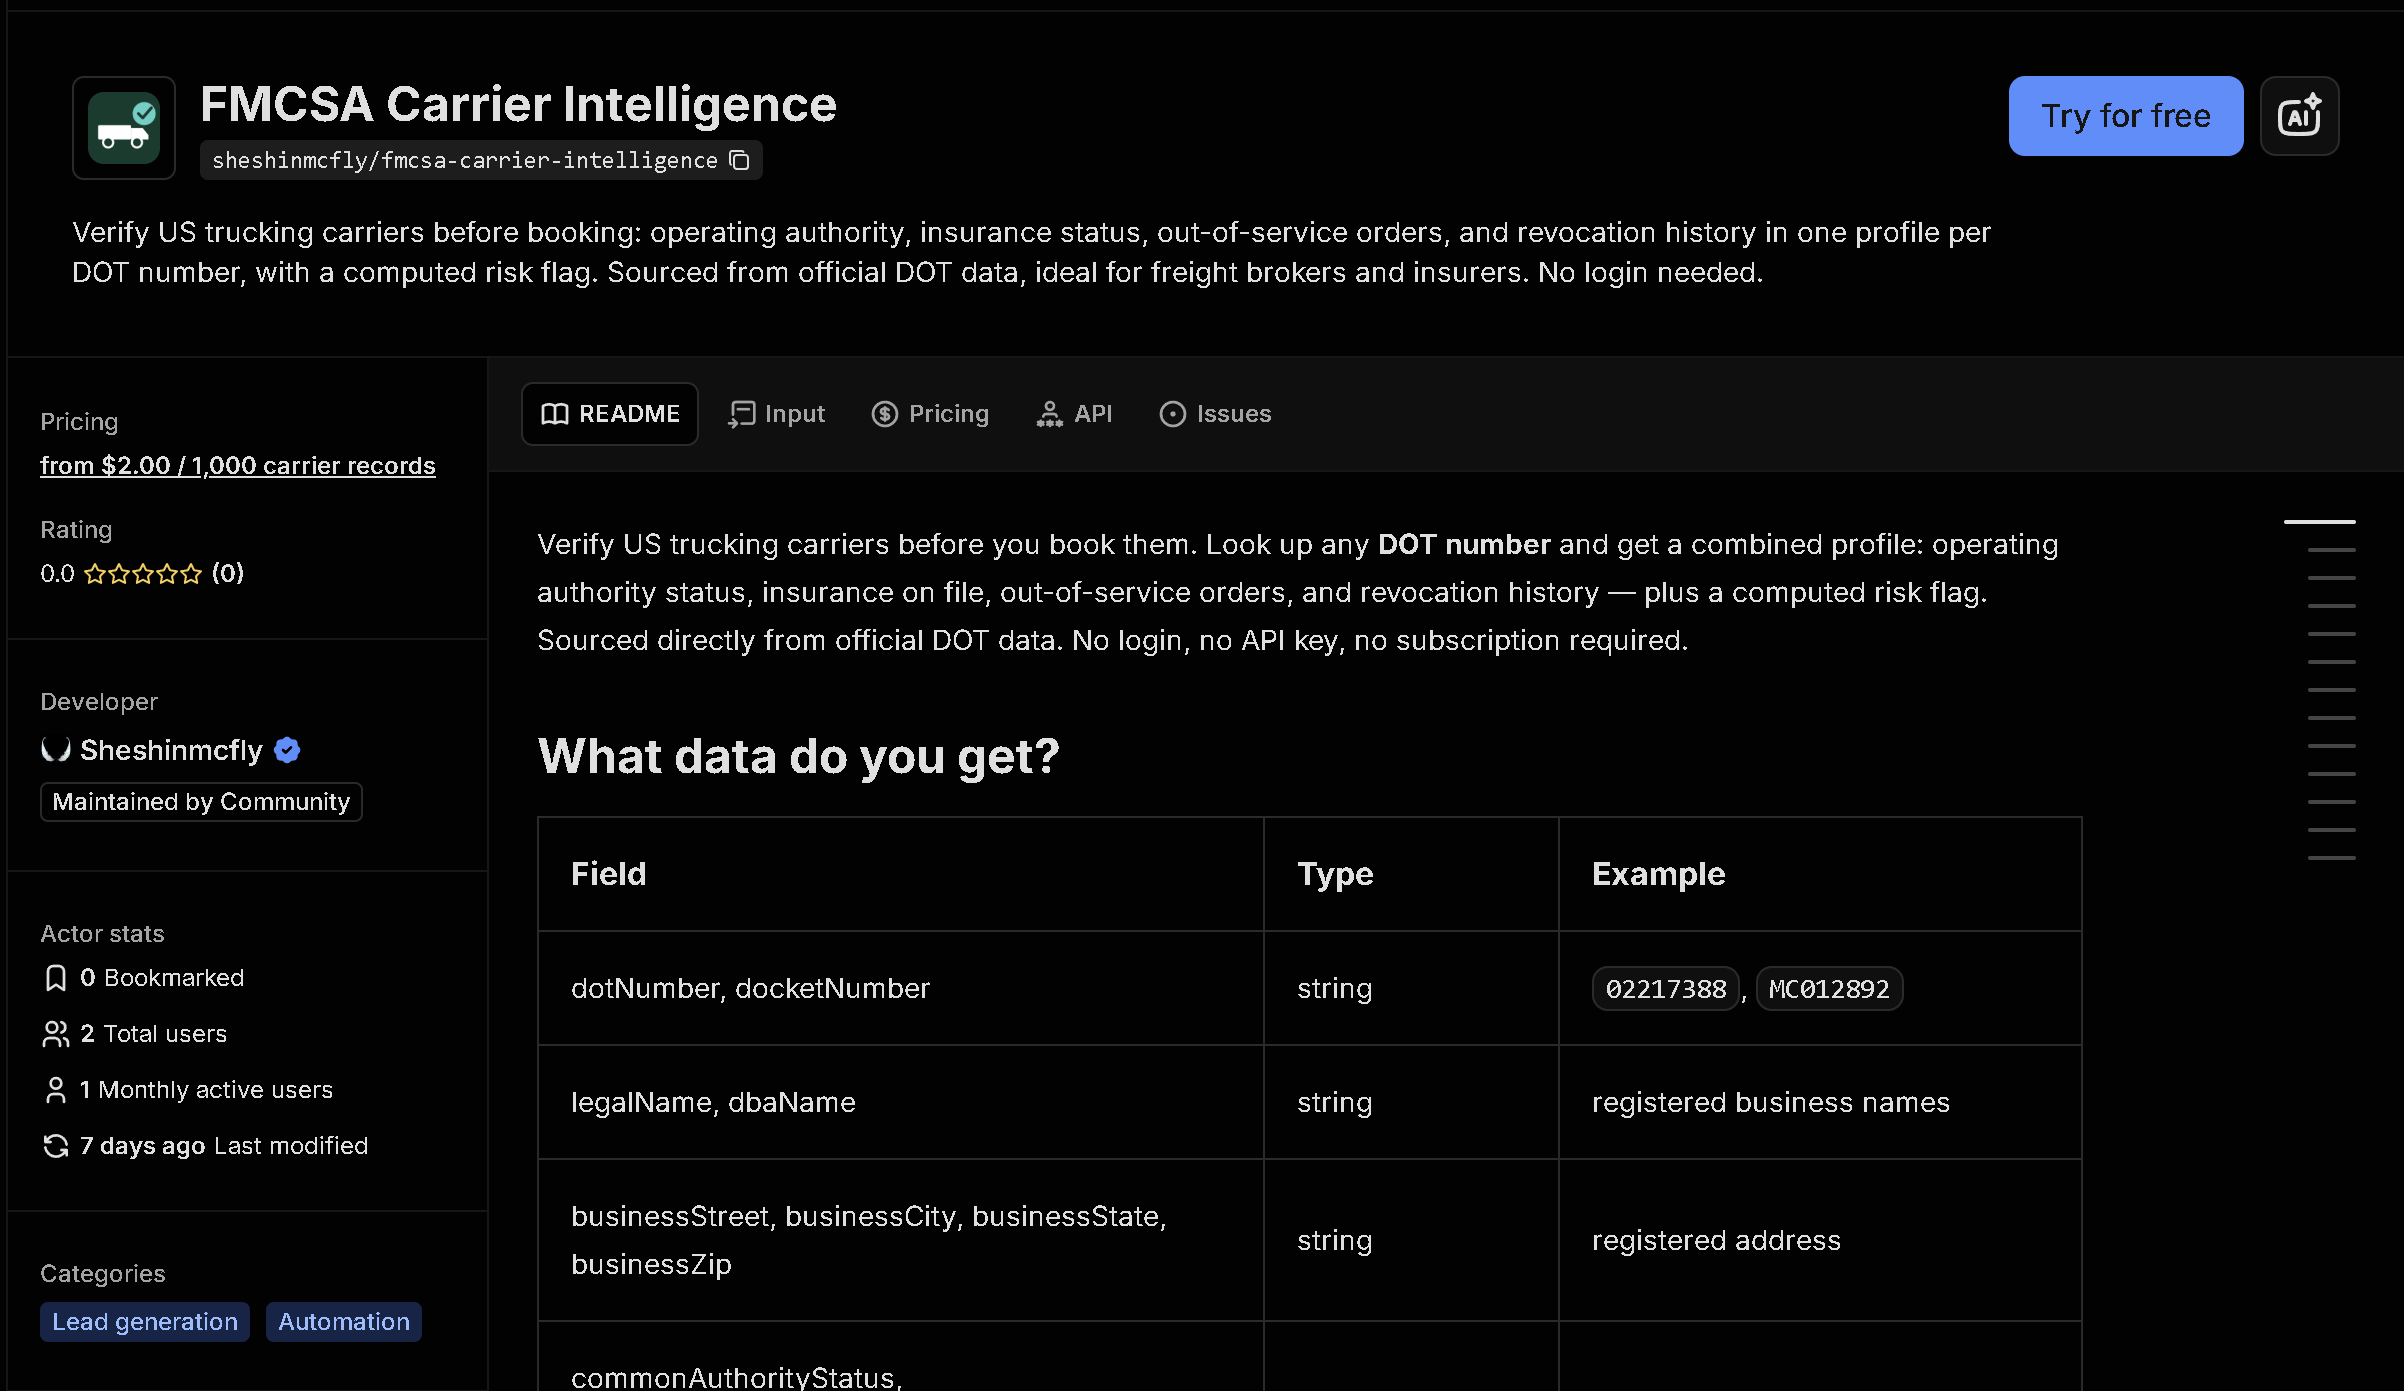Click the businessStreet, businessCity field cell
Viewport: 2404px width, 1391px height.
901,1241
